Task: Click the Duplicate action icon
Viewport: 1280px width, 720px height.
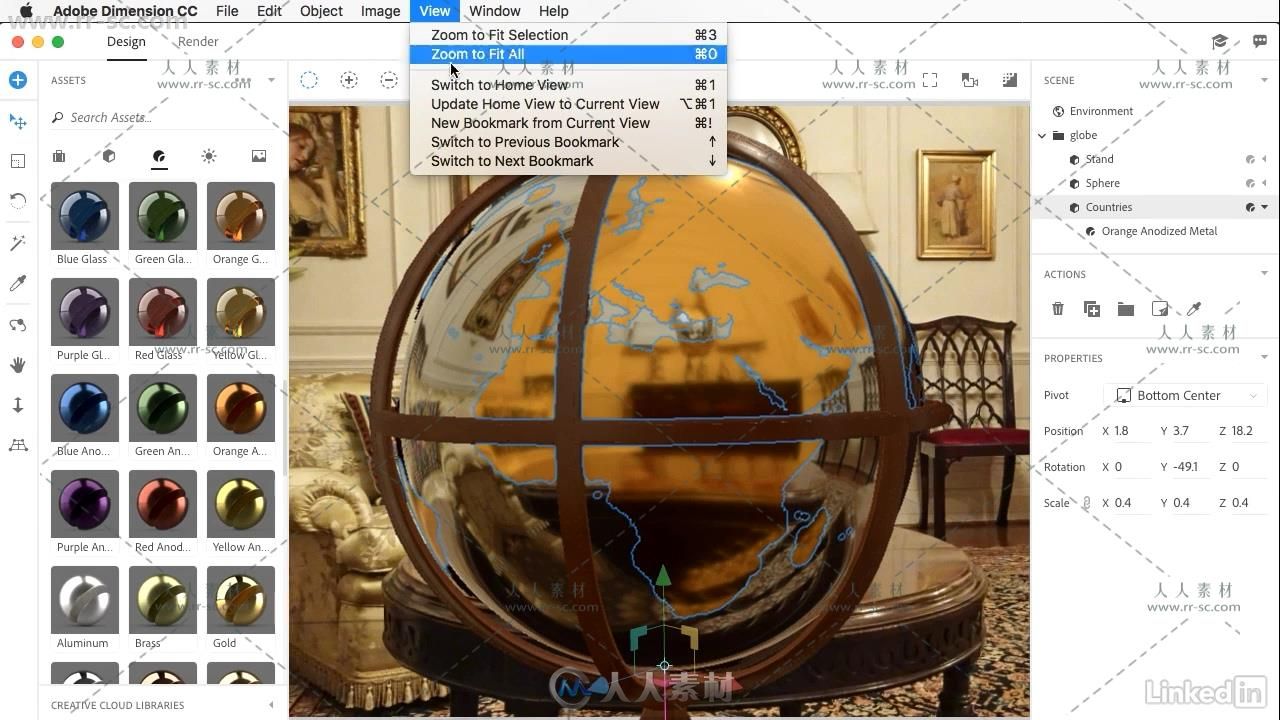Action: (x=1092, y=309)
